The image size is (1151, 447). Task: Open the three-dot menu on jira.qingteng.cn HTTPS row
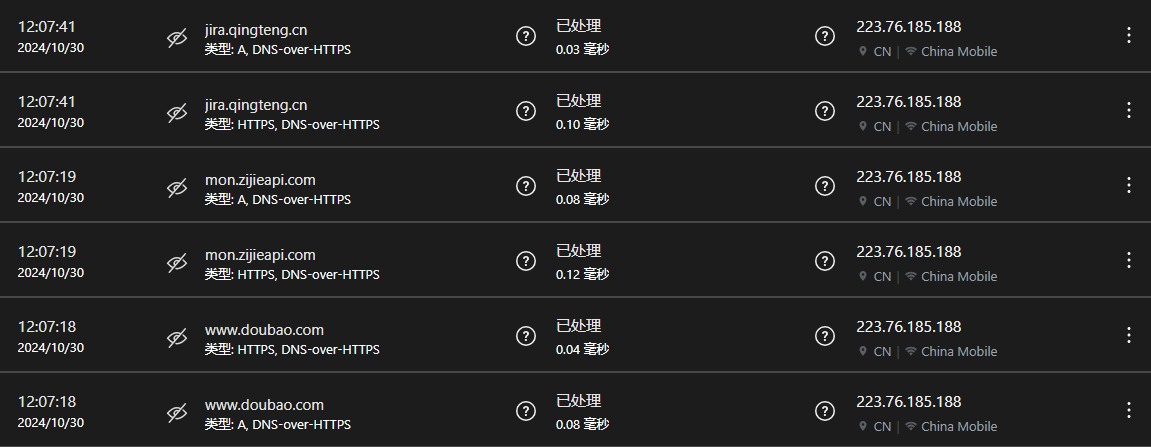tap(1129, 111)
